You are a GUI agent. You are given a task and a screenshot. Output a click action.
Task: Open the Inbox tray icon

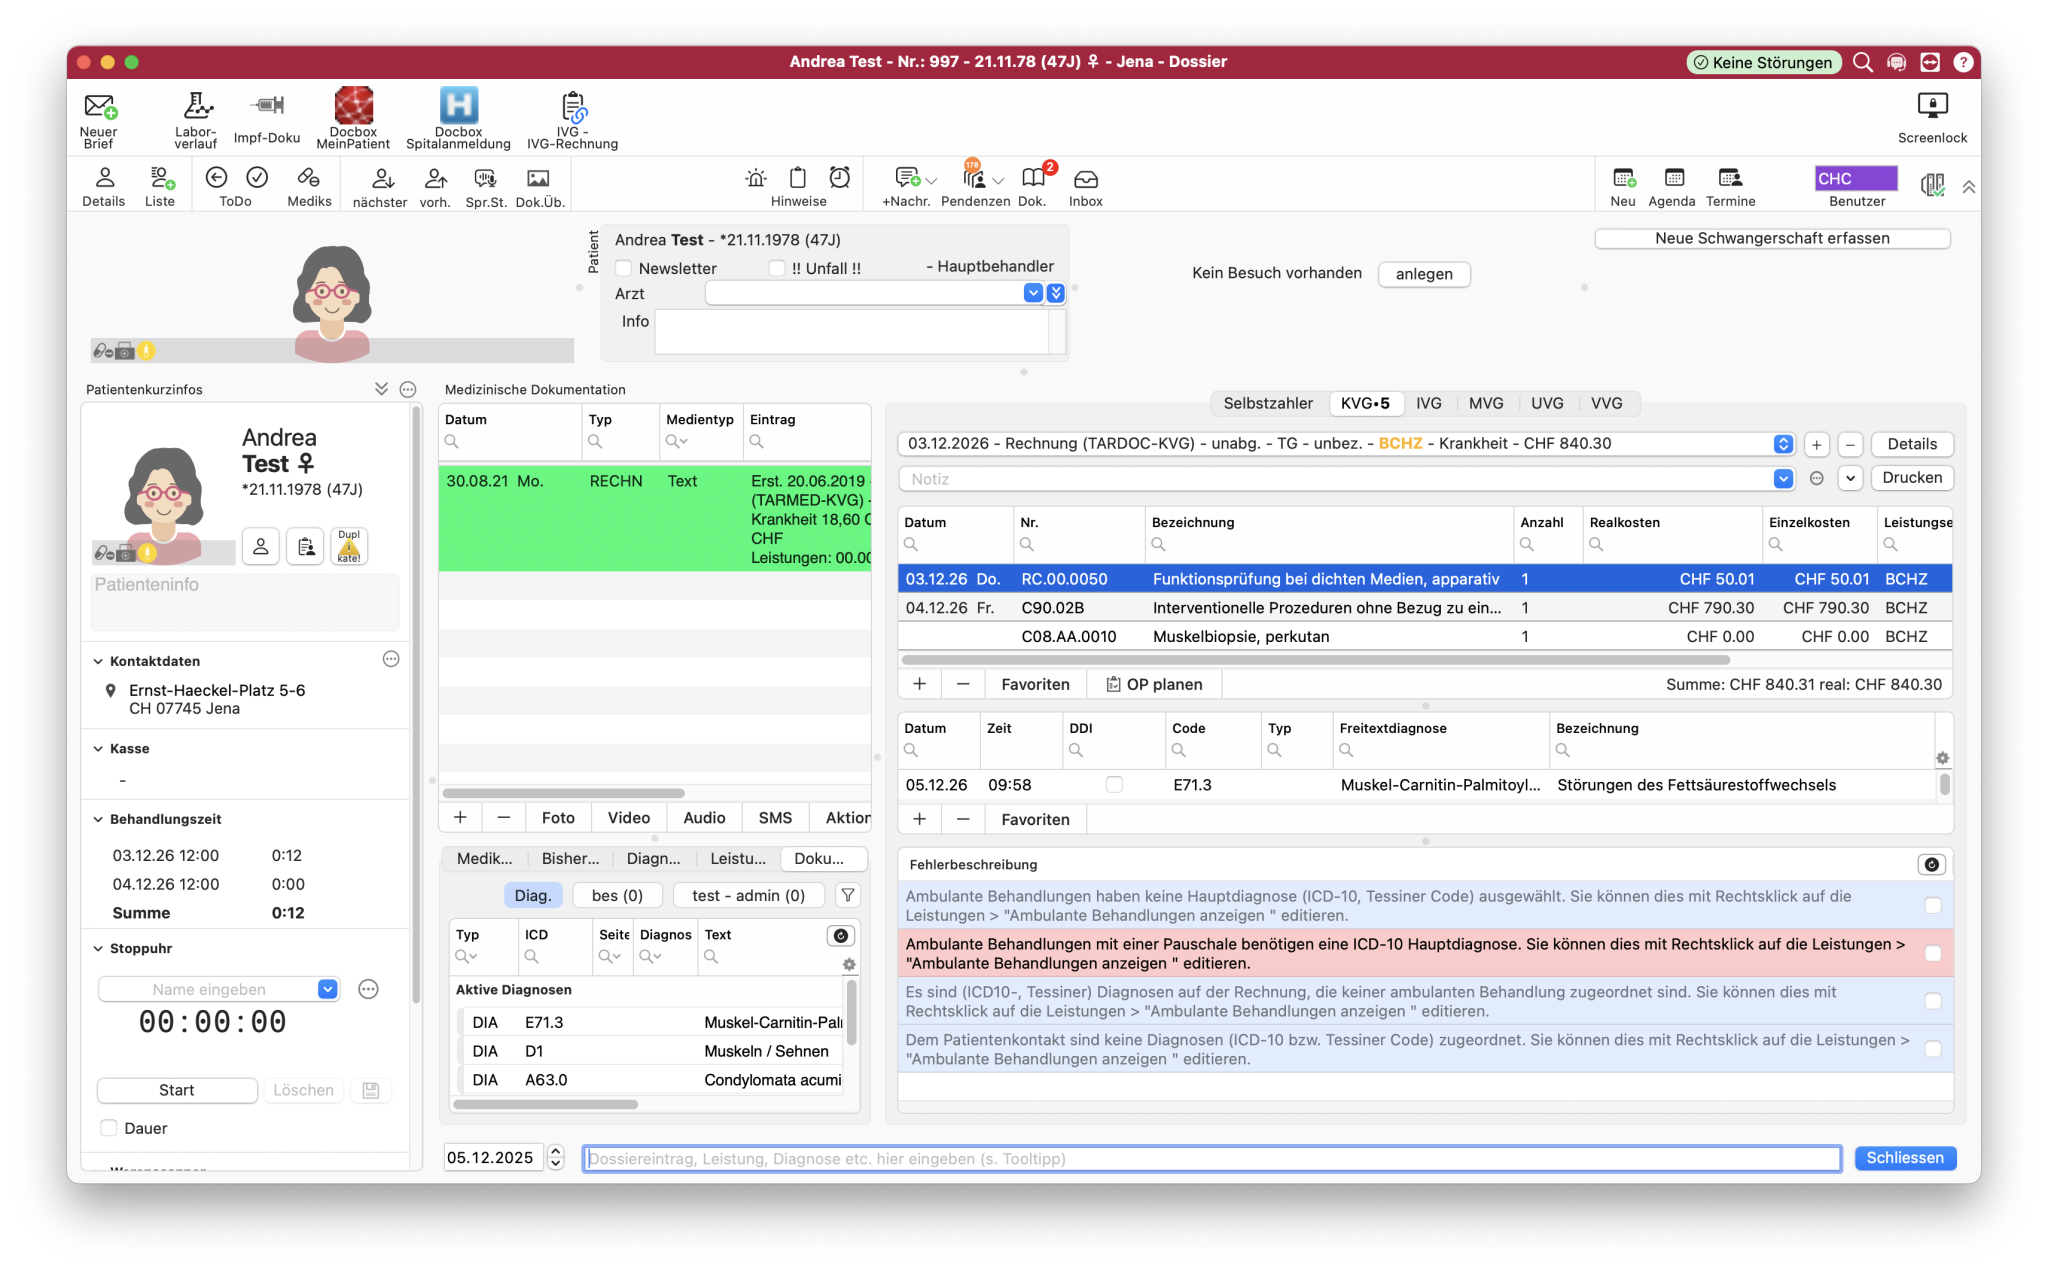tap(1085, 178)
